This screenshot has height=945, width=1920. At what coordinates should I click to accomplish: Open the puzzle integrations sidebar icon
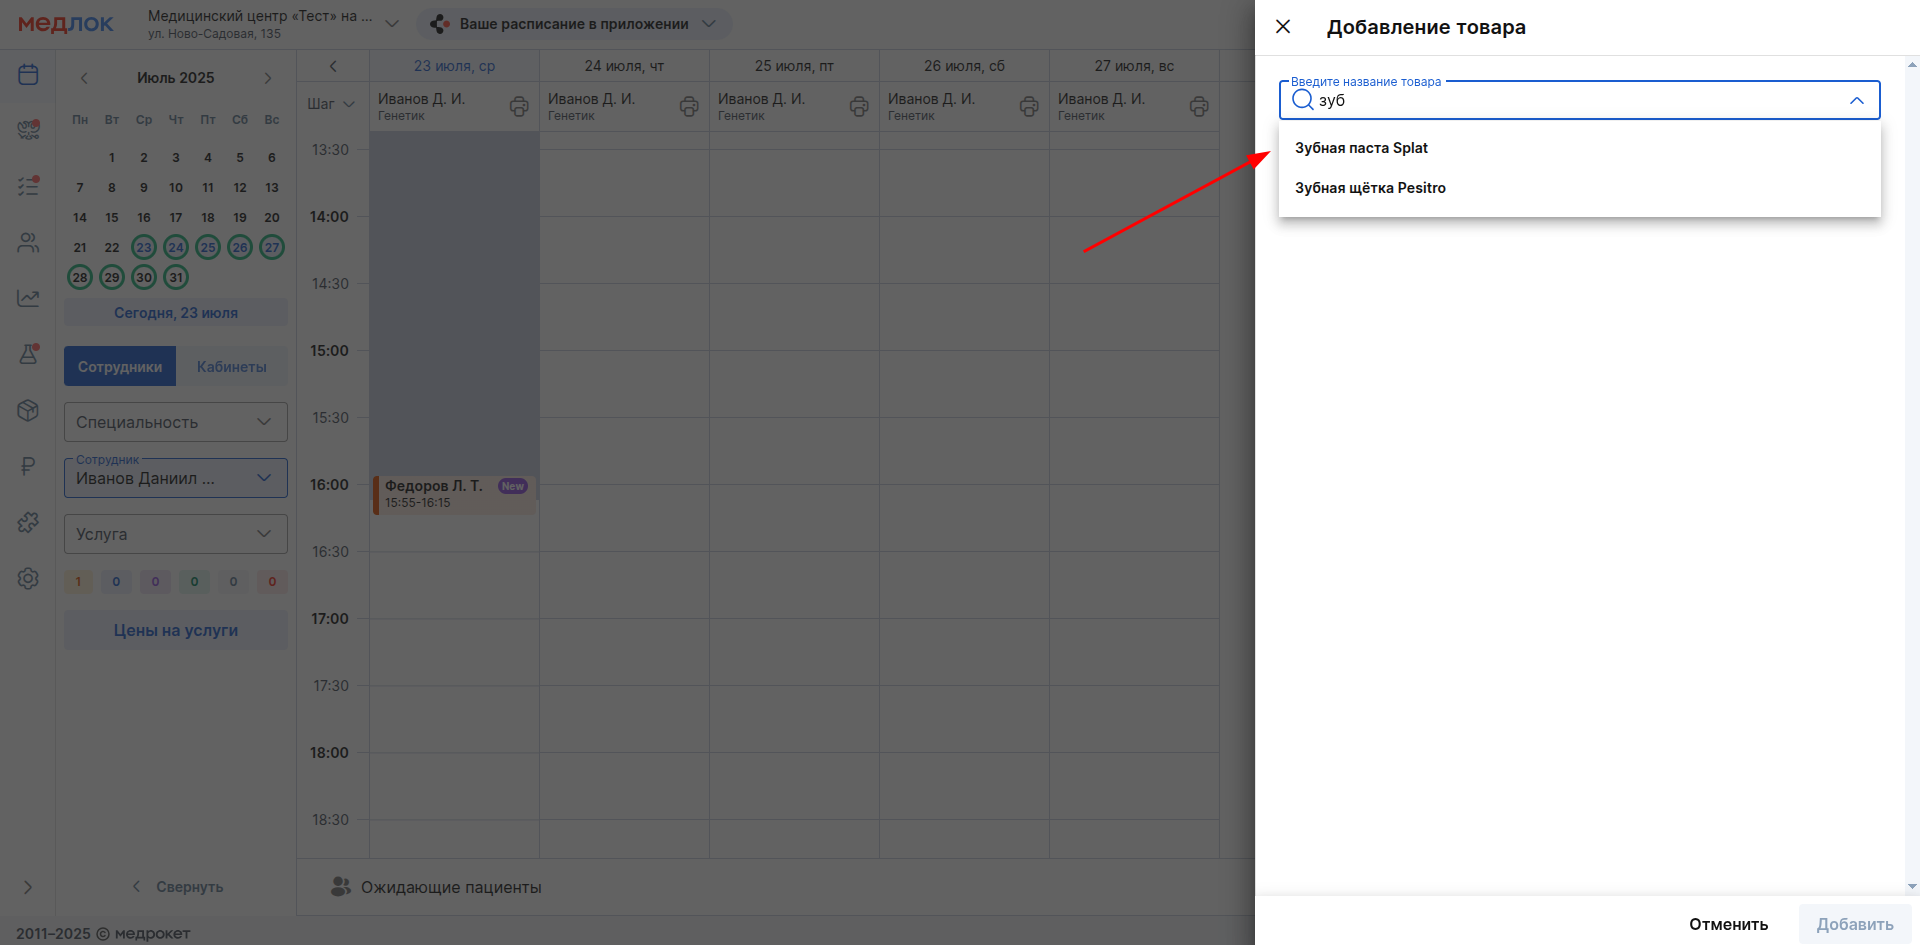click(28, 522)
